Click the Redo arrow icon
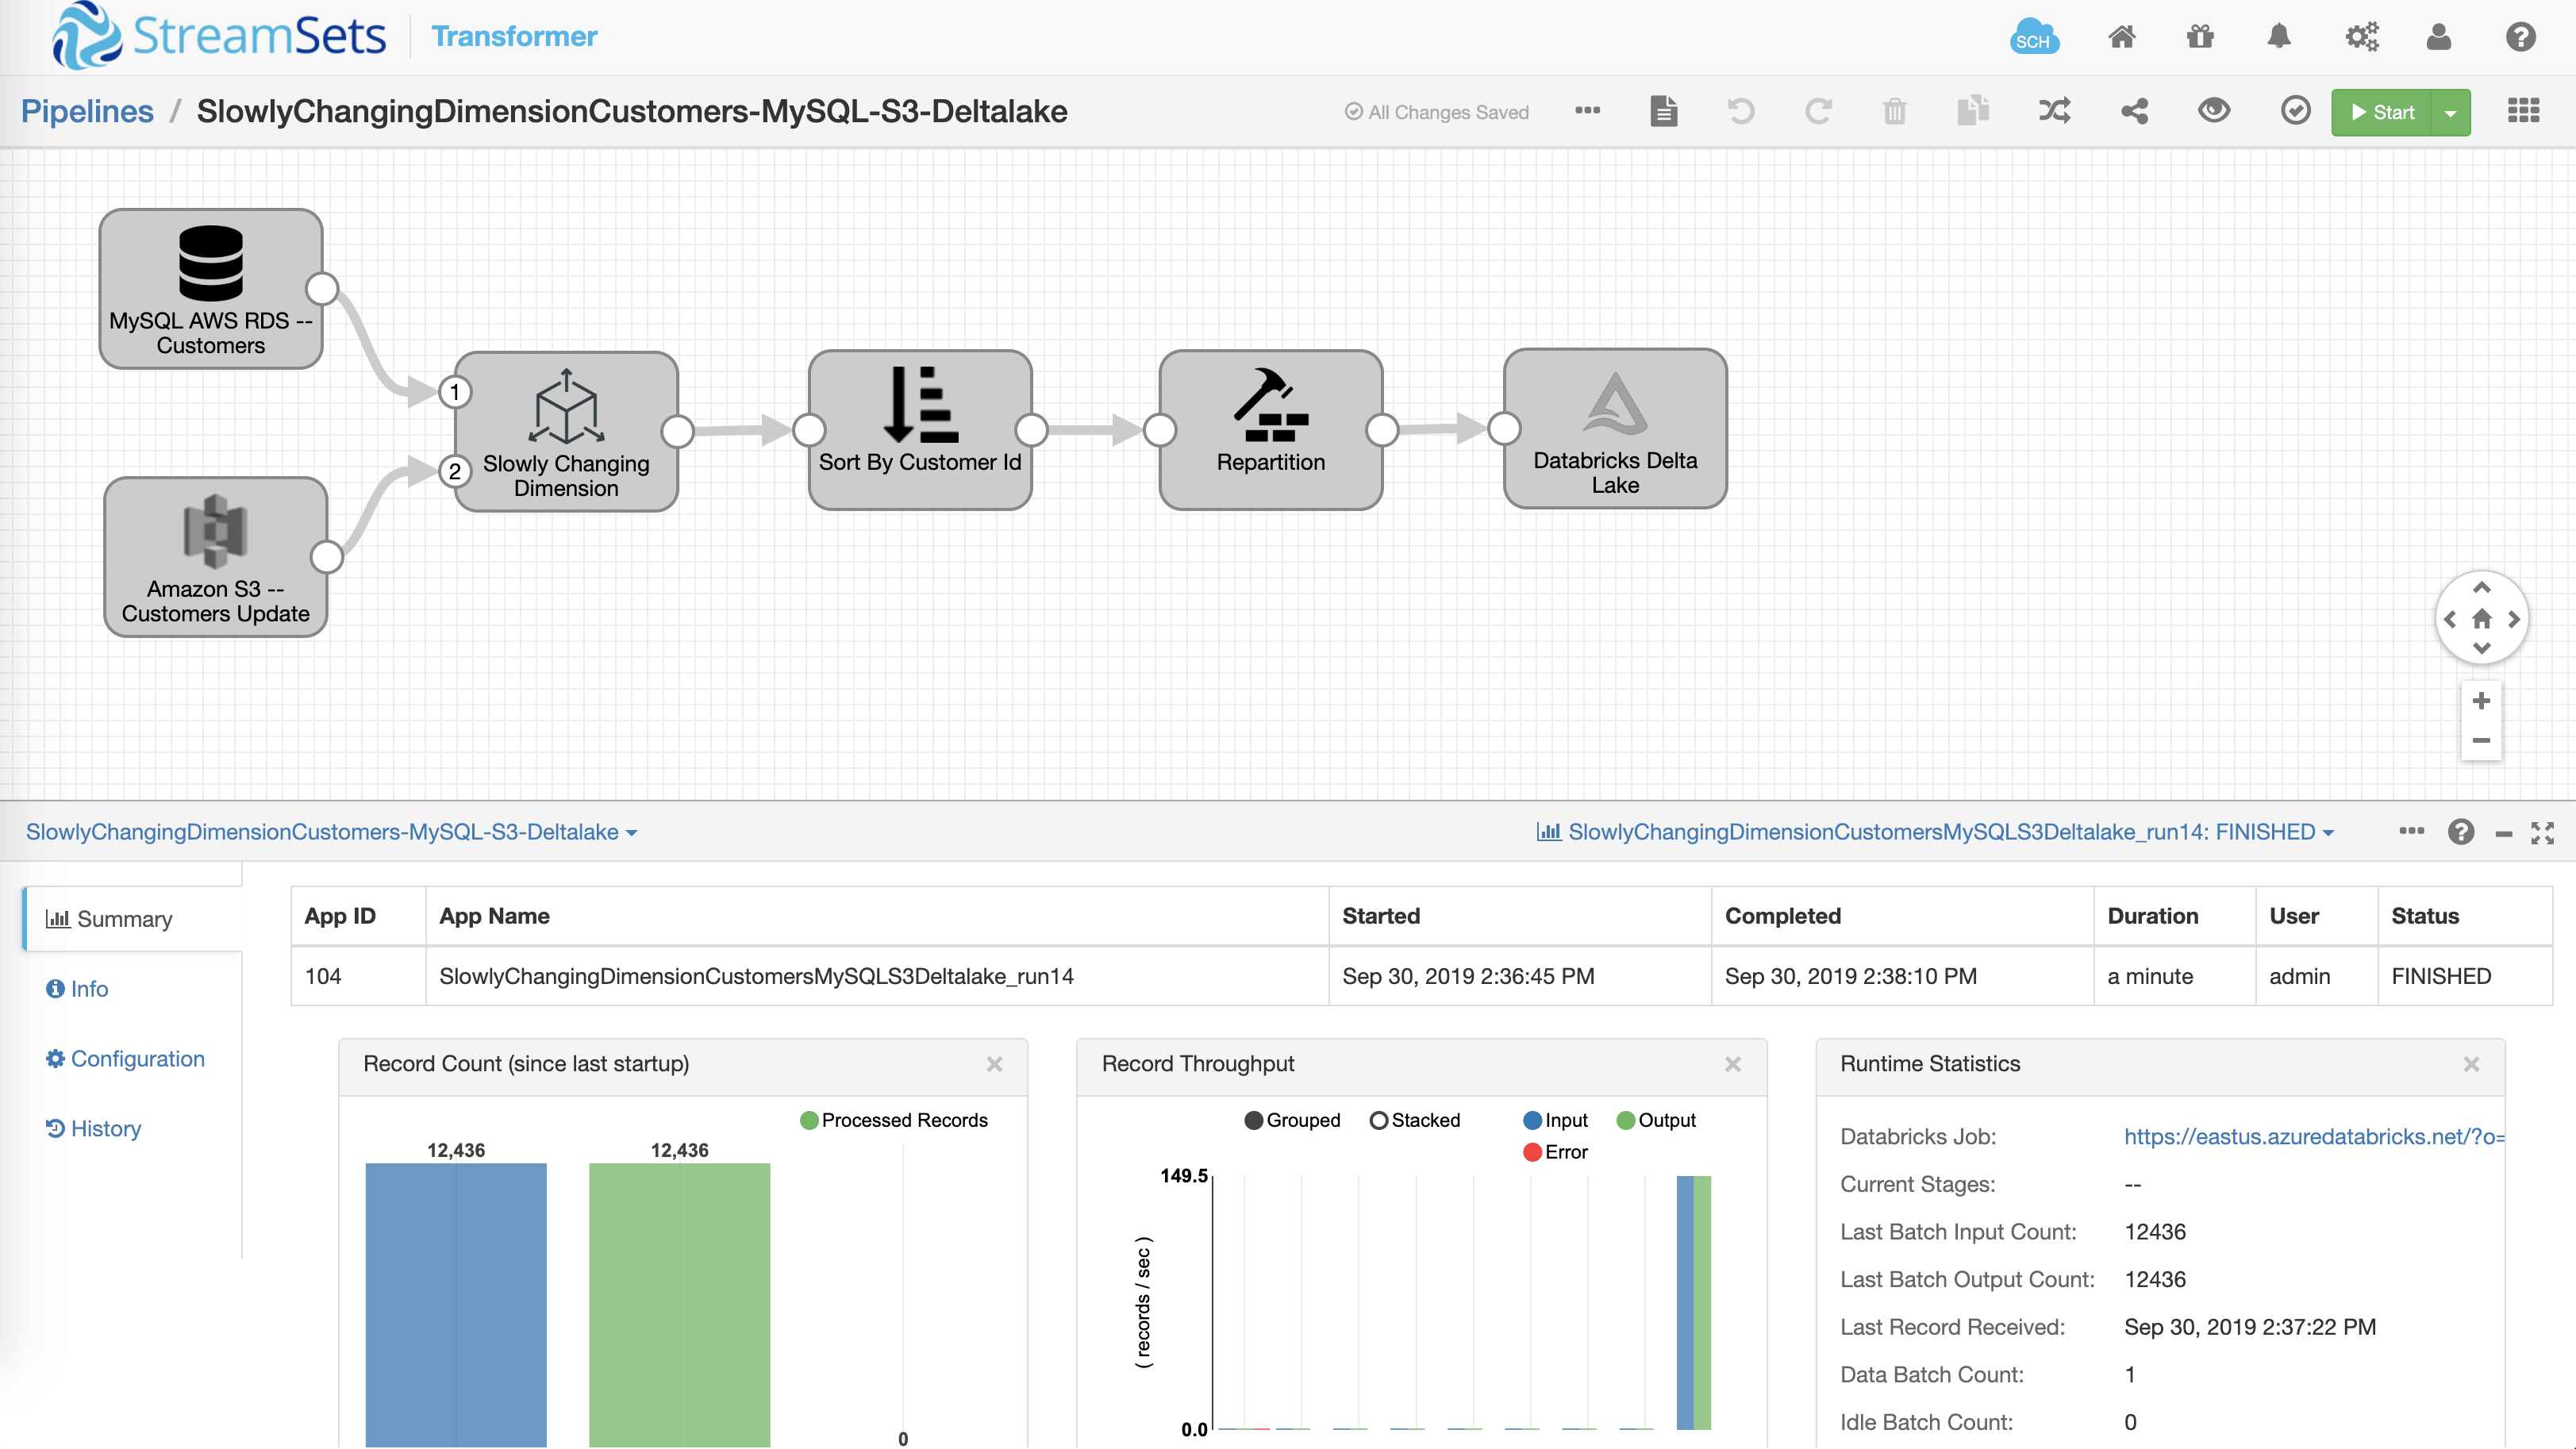This screenshot has width=2576, height=1449. (x=1818, y=111)
